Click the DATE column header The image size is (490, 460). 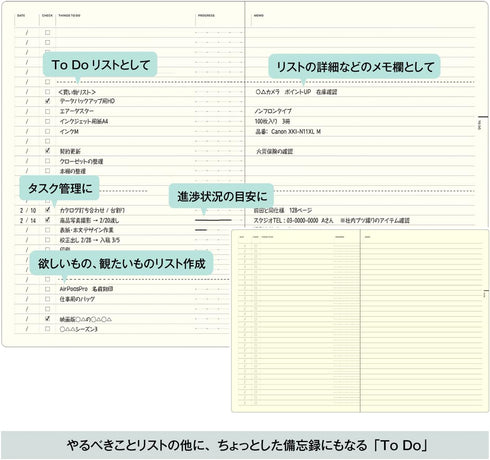point(21,16)
